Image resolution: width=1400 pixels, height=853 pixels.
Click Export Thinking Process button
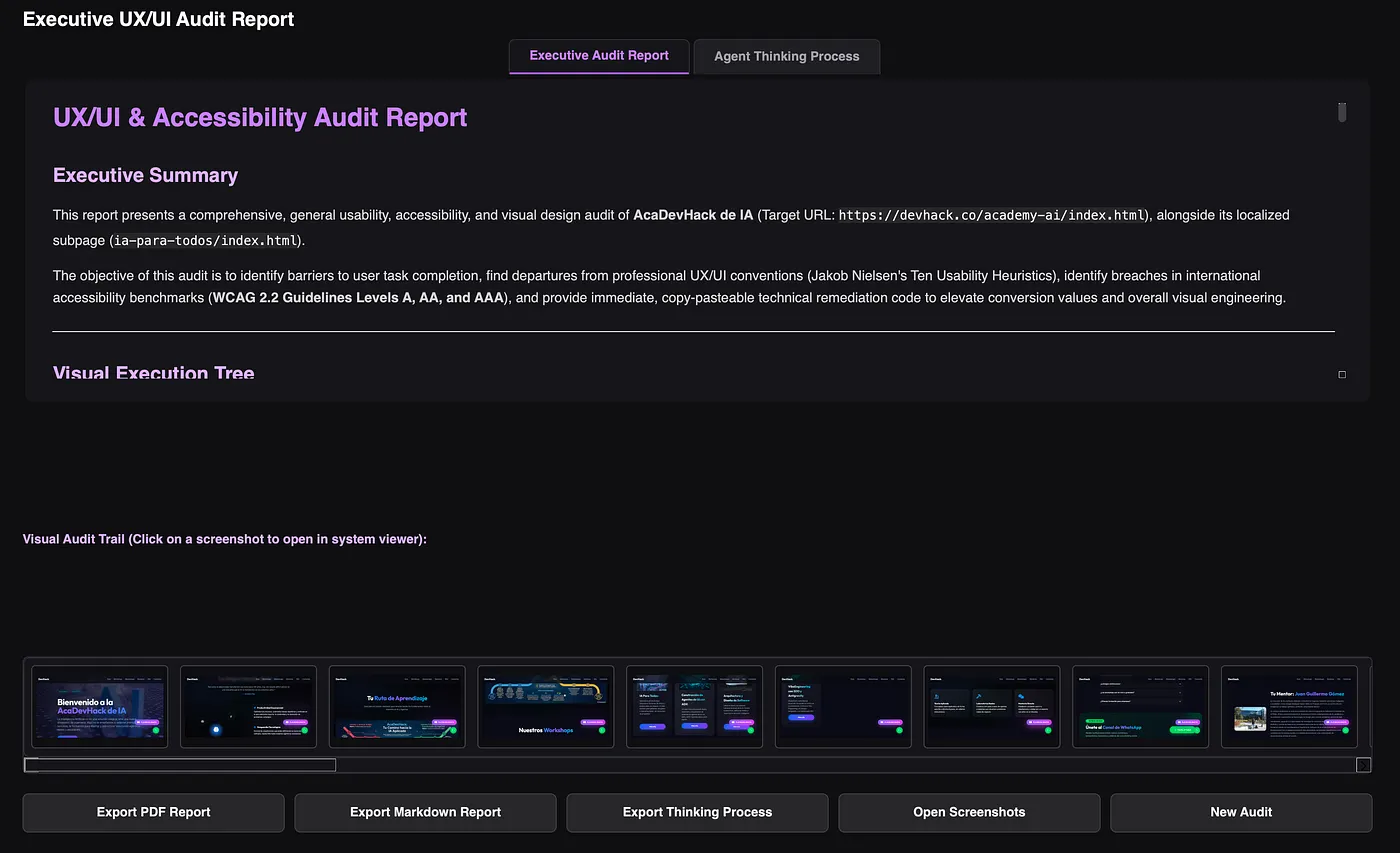pos(697,812)
